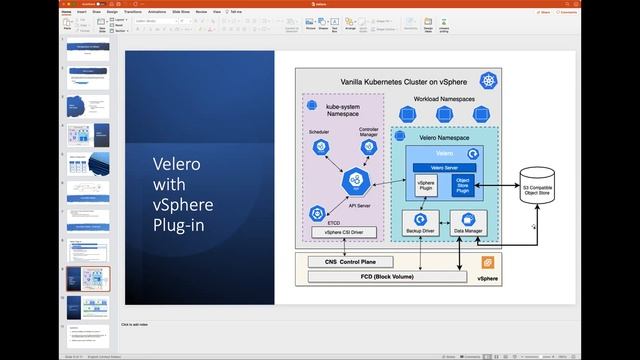The image size is (640, 360).
Task: Click the Arrange icon
Action: 349,22
